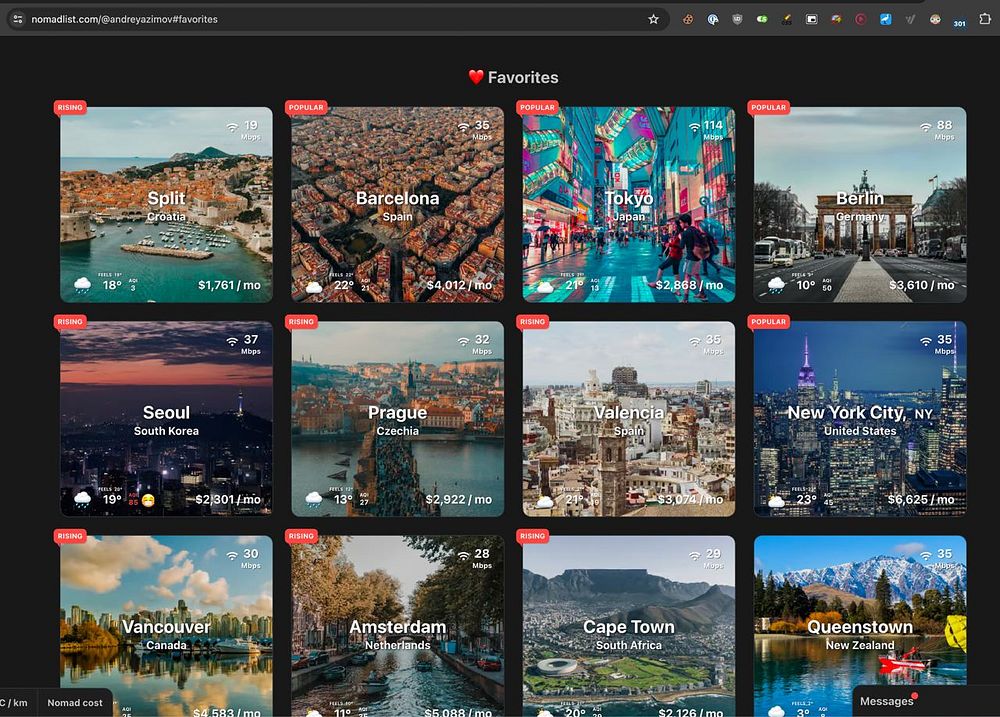Screen dimensions: 1000x717
Task: Click the RISING badge on Prague card
Action: [x=301, y=322]
